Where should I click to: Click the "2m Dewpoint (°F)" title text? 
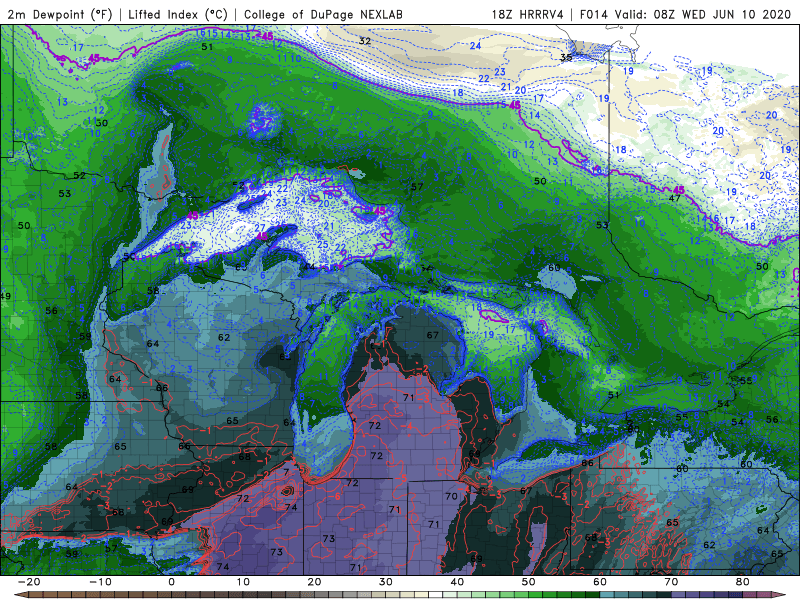point(60,14)
